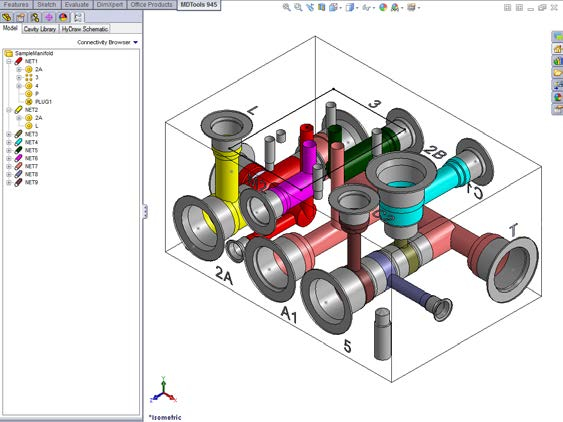Open the Edit Appearance color ball icon
Image resolution: width=563 pixels, height=422 pixels.
[x=383, y=8]
